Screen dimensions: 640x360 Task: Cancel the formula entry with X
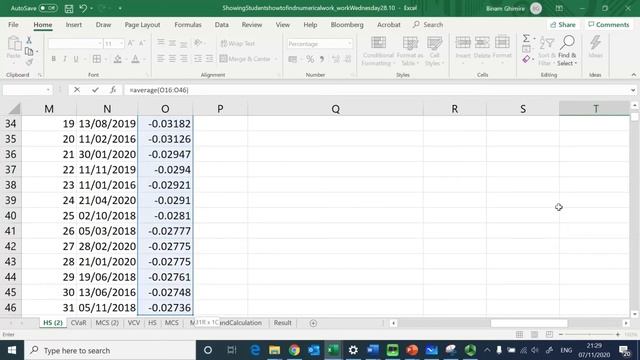click(77, 90)
